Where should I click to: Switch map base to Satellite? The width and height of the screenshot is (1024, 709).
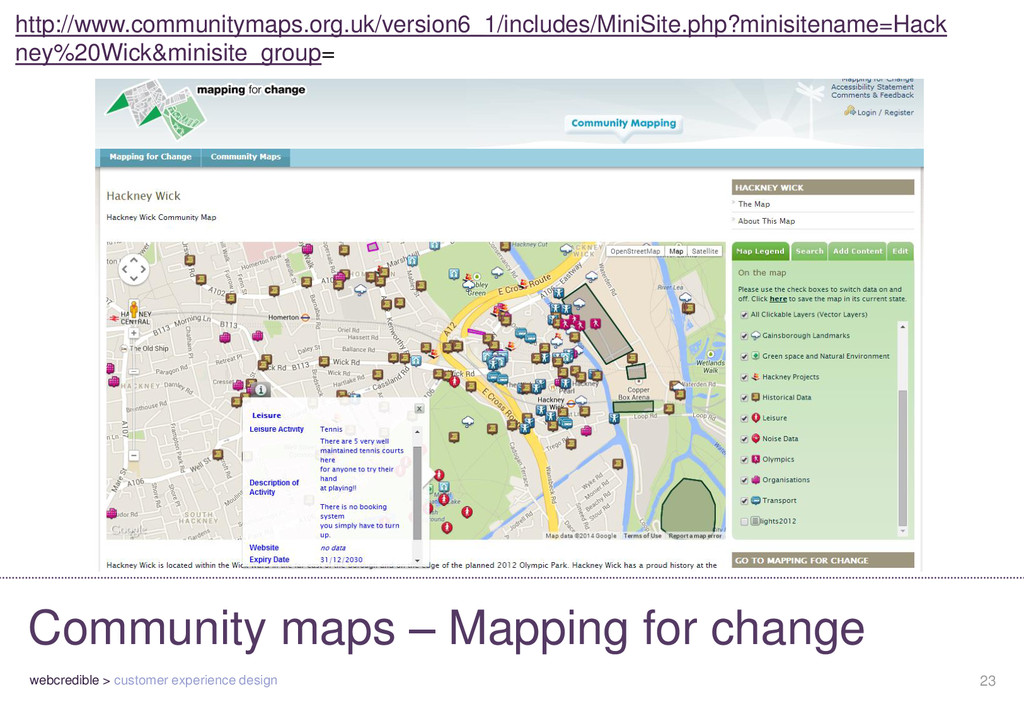(x=705, y=251)
